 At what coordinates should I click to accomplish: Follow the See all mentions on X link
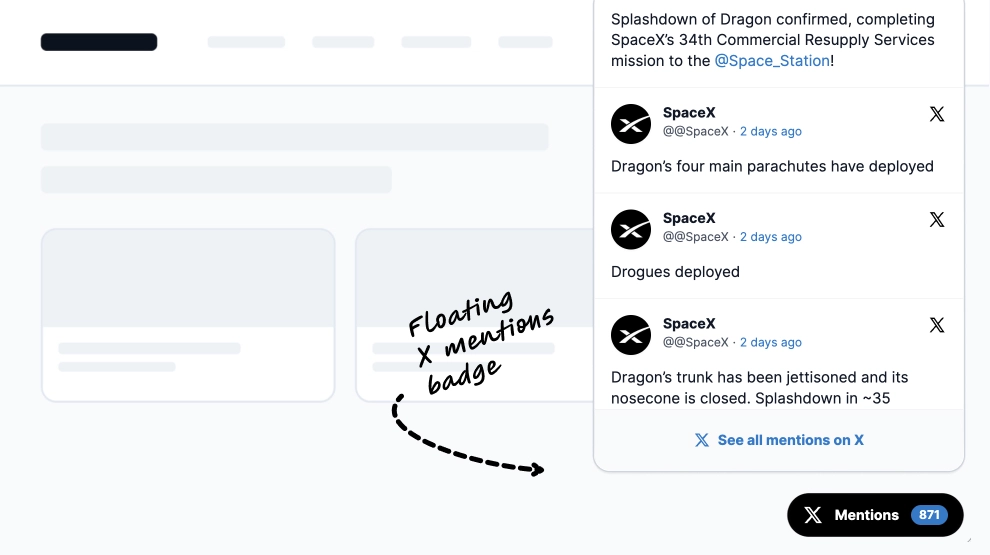pos(790,440)
